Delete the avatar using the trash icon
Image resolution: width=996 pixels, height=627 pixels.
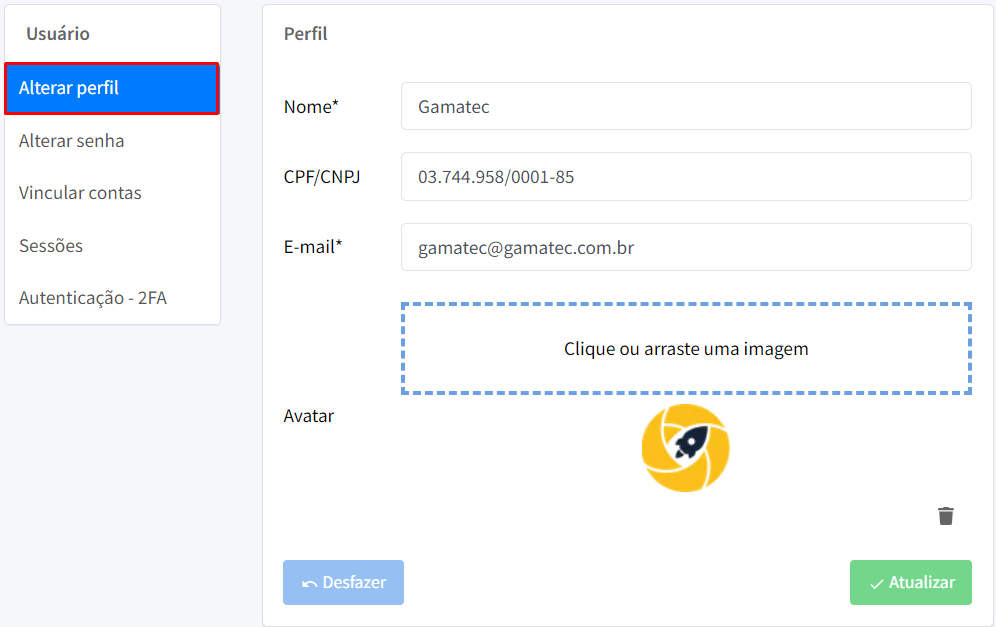coord(945,516)
